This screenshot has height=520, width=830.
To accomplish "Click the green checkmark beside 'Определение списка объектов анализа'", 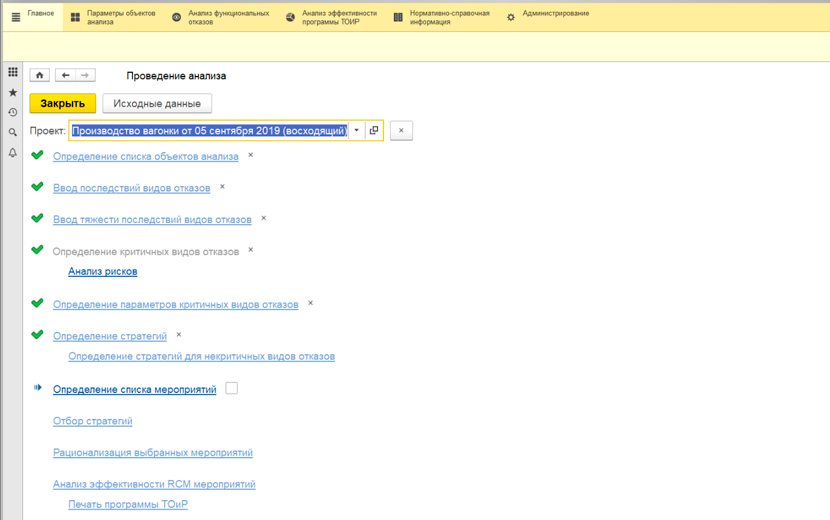I will point(37,155).
